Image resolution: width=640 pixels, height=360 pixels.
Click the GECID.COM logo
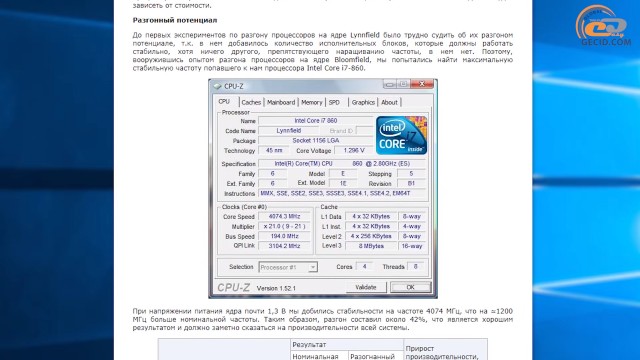point(603,25)
